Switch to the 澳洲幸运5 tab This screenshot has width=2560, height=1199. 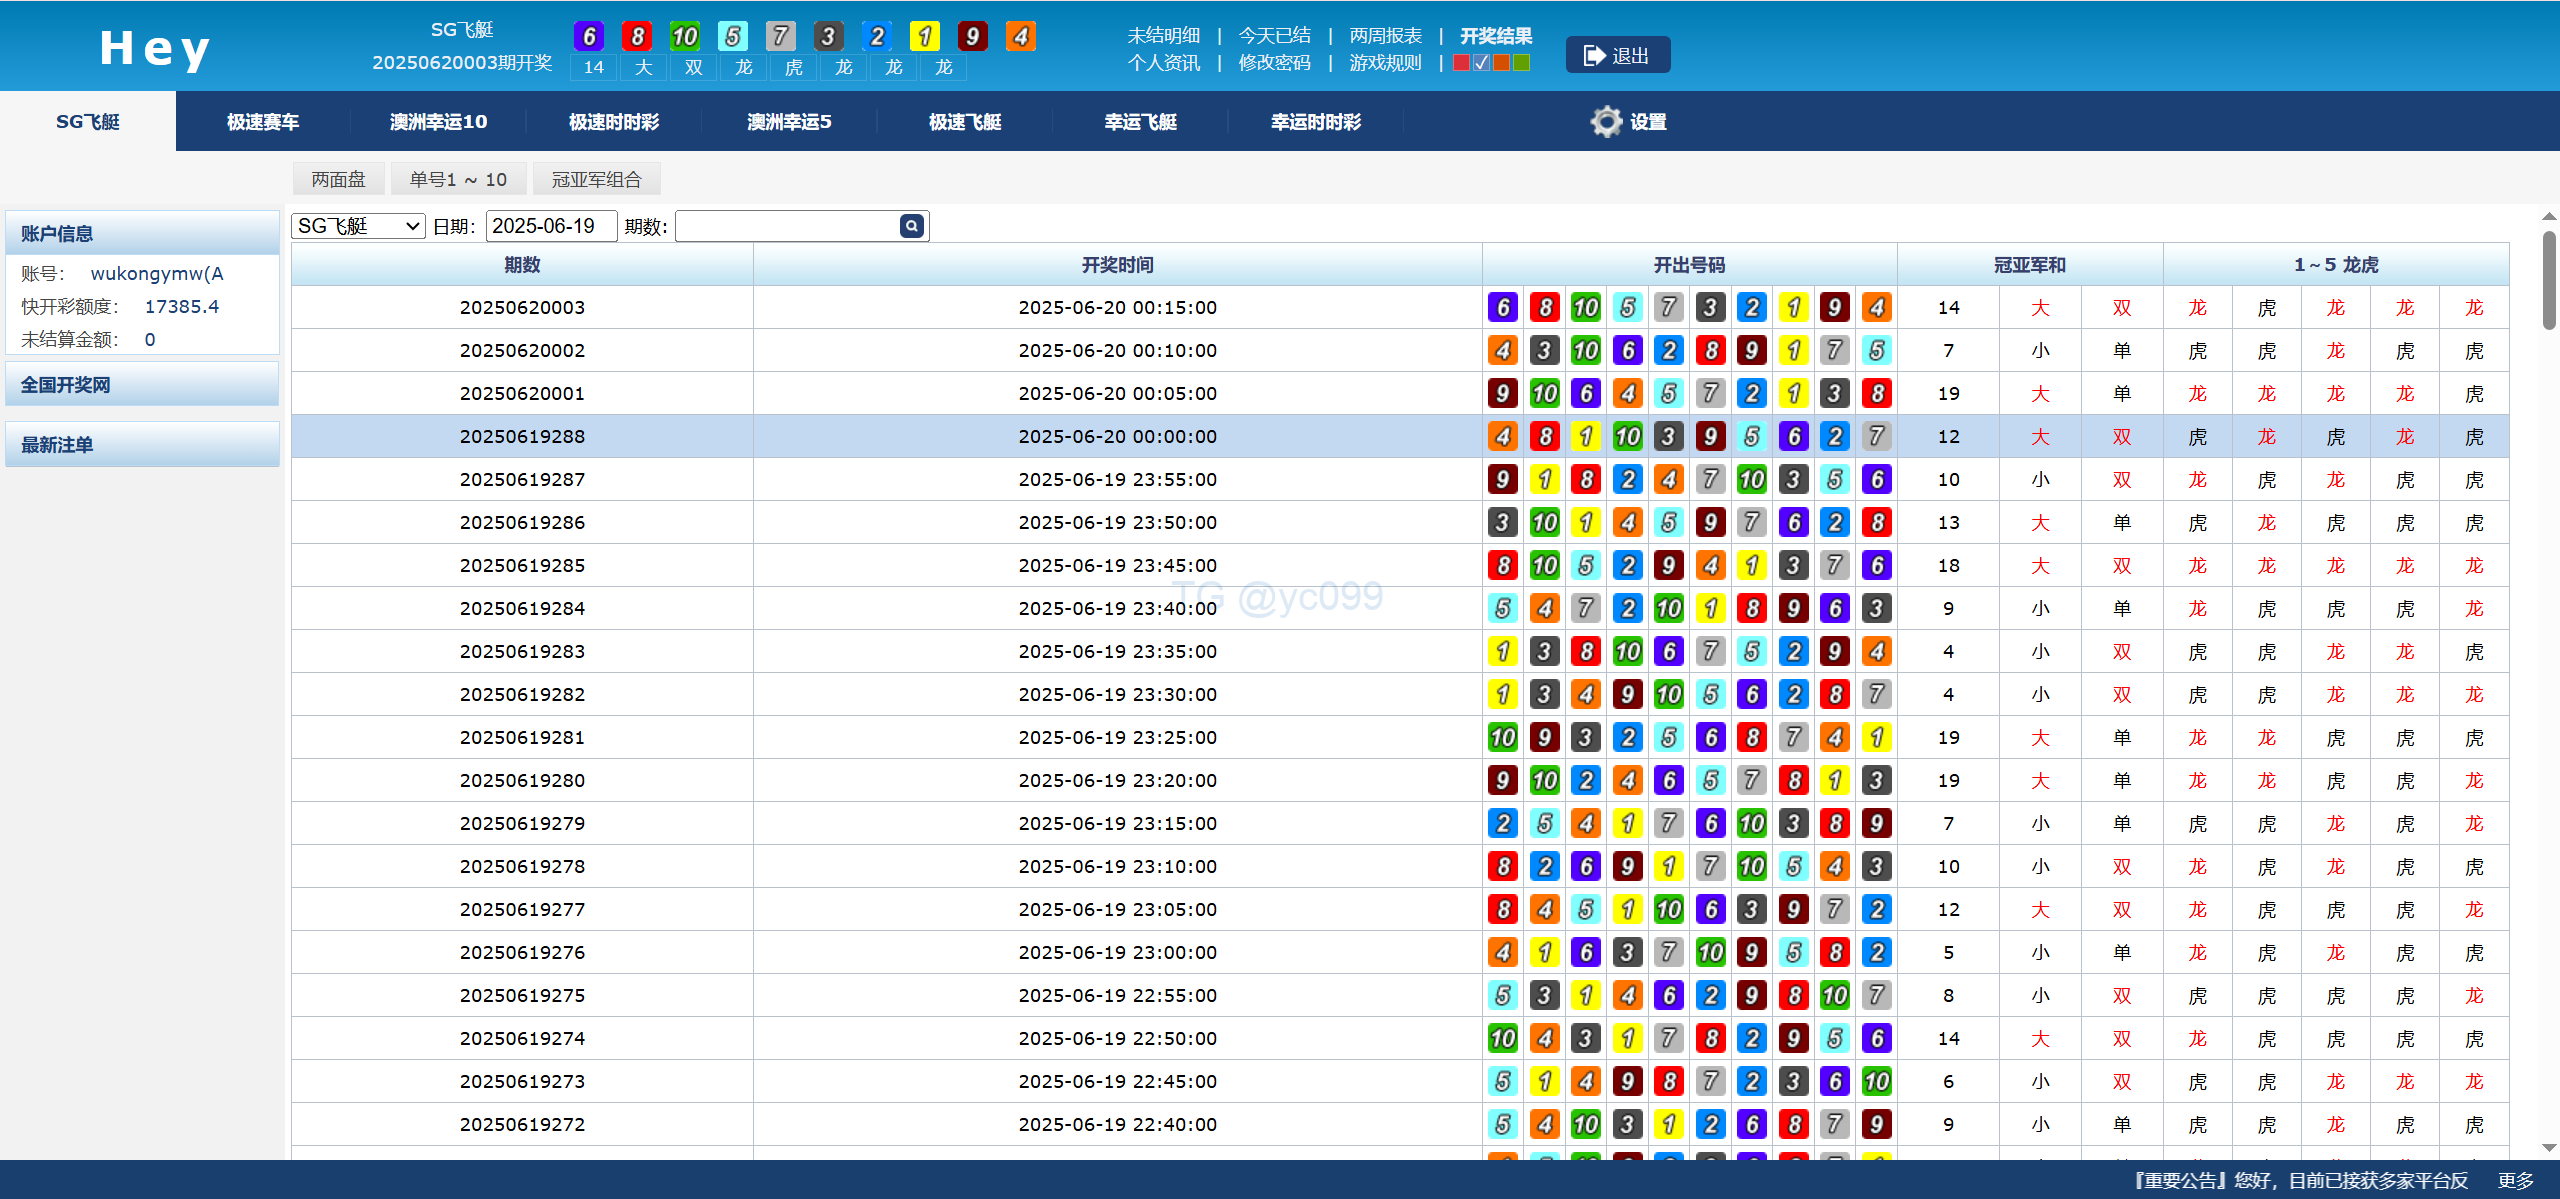point(789,122)
